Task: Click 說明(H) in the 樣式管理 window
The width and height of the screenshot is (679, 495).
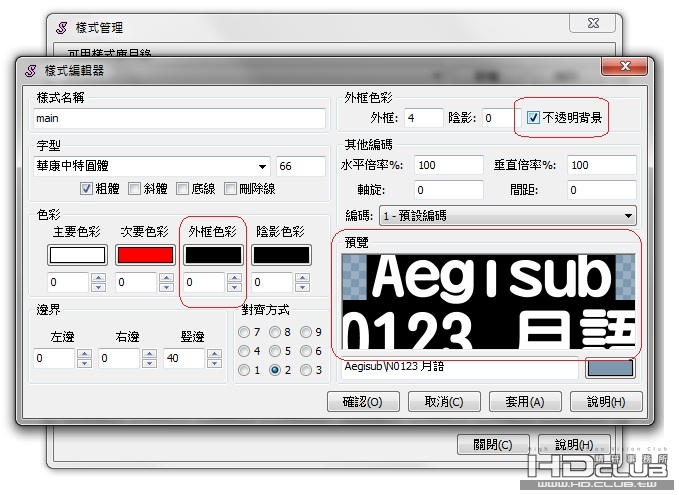Action: point(574,444)
